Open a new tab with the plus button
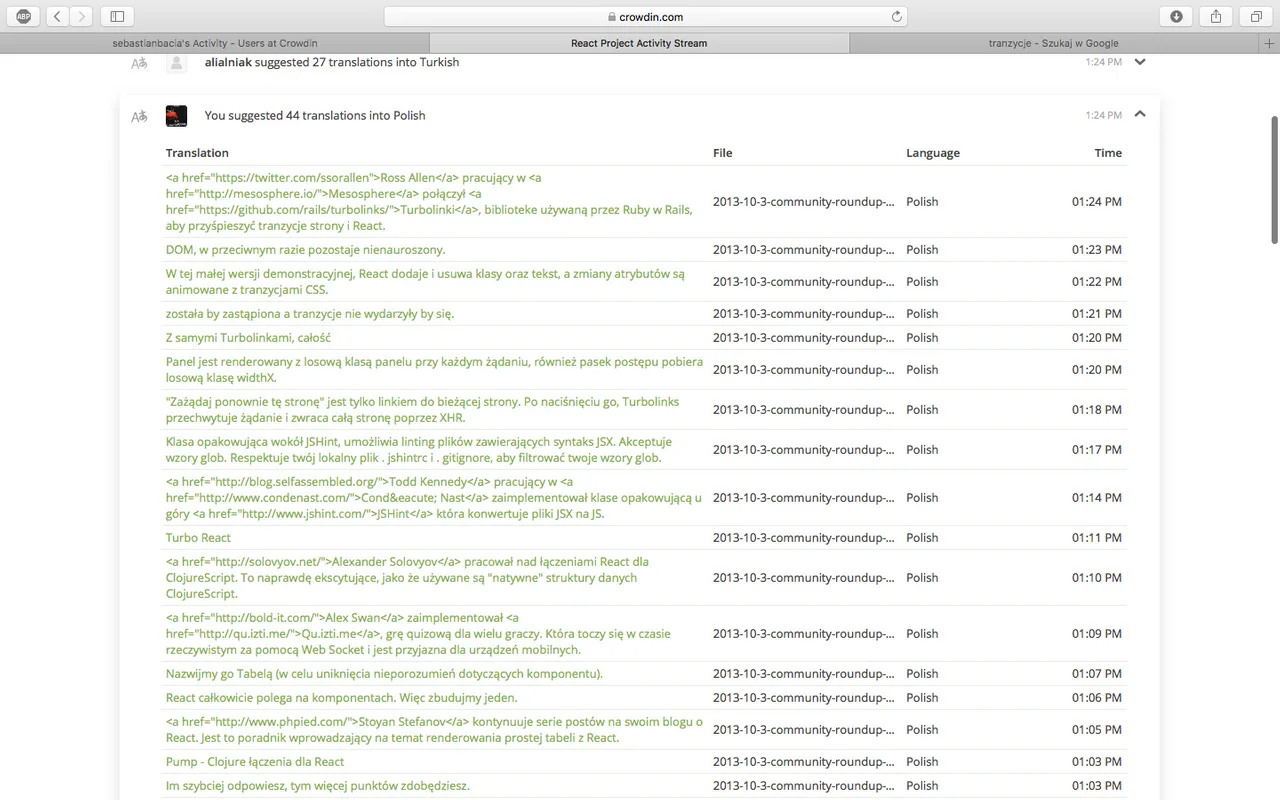 (x=1270, y=43)
